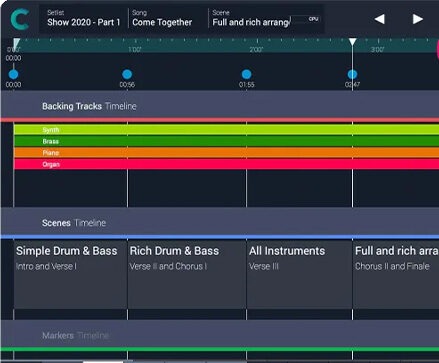
Task: Open the Setlist Show 2020 - Part 1 selector
Action: pyautogui.click(x=83, y=19)
